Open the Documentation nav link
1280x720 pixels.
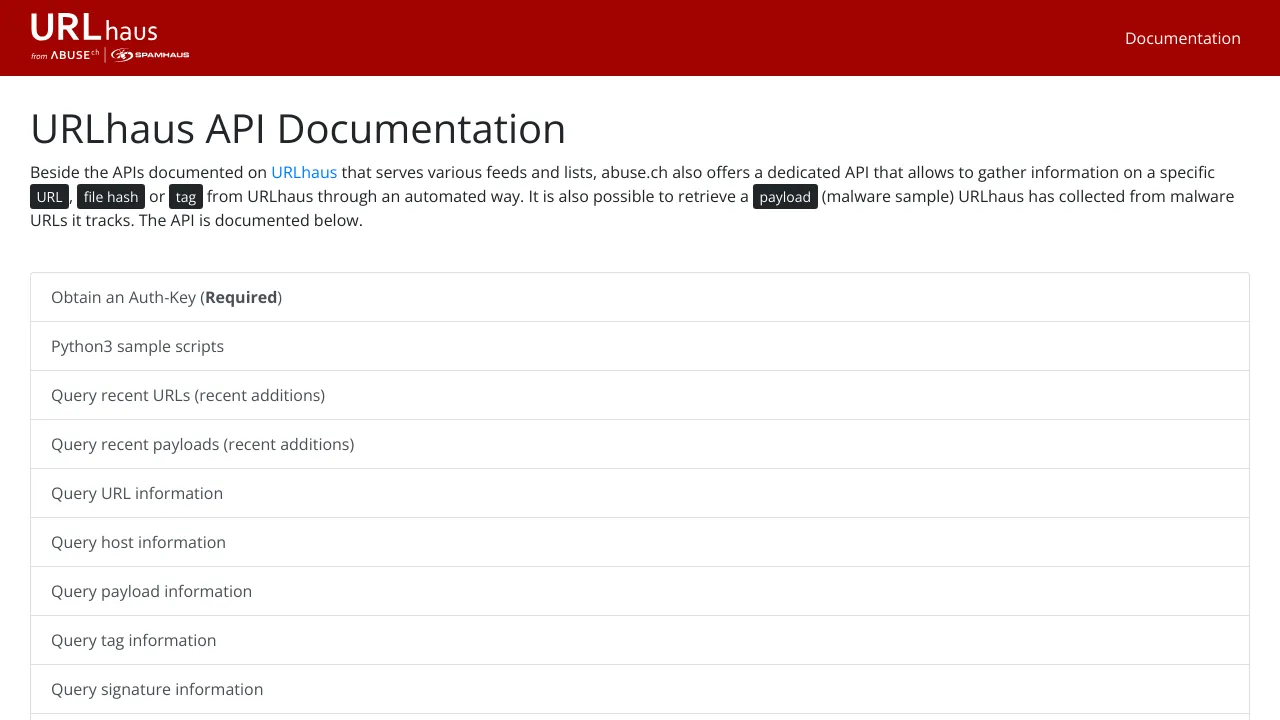[x=1182, y=38]
